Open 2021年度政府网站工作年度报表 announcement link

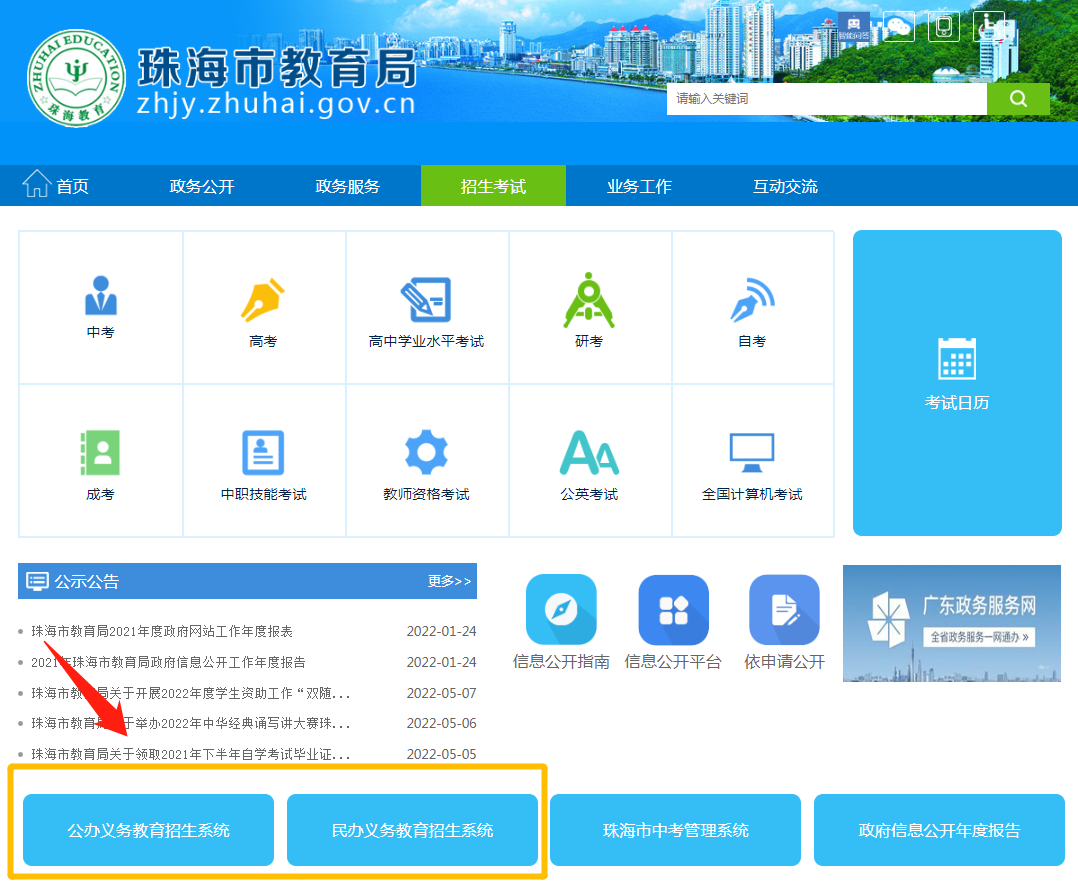pyautogui.click(x=162, y=631)
